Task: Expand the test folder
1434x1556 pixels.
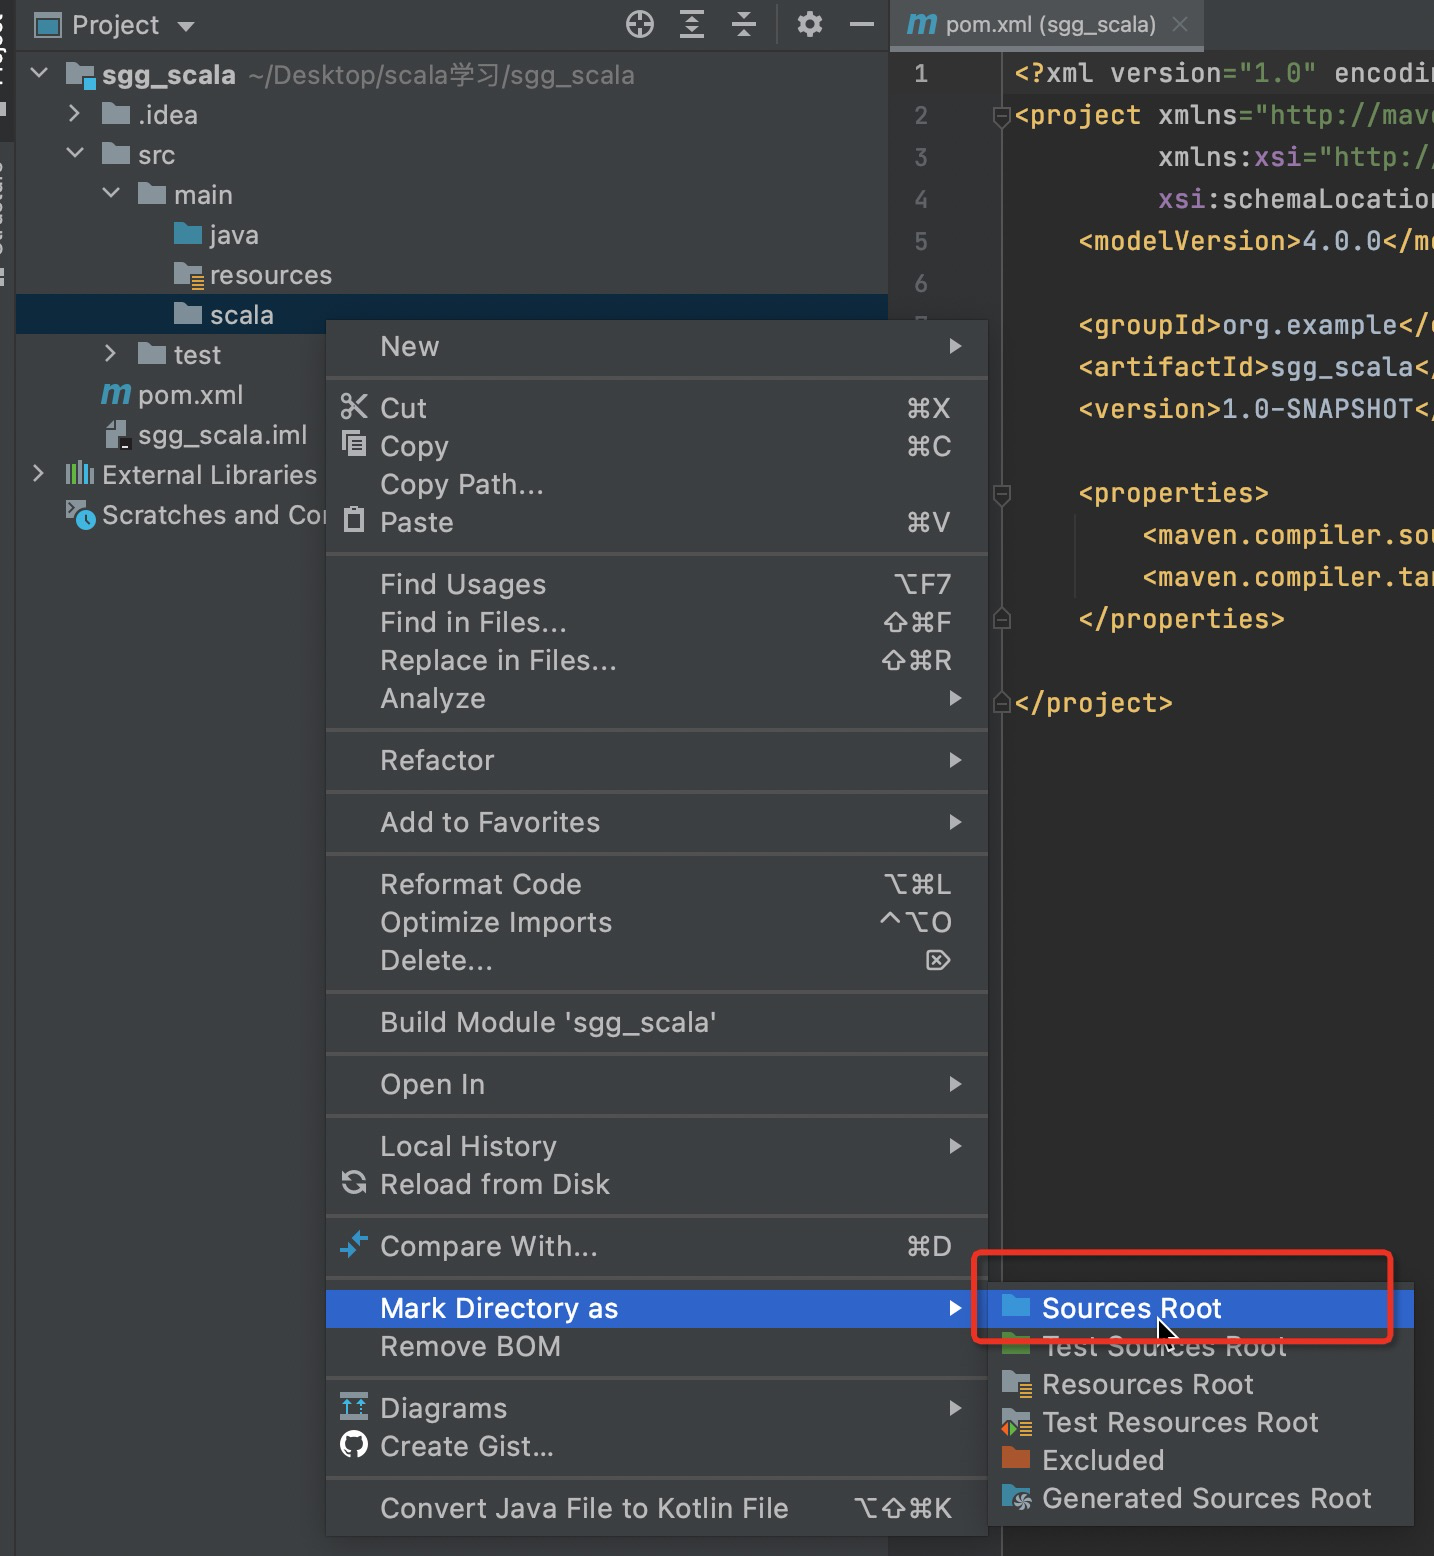Action: tap(110, 354)
